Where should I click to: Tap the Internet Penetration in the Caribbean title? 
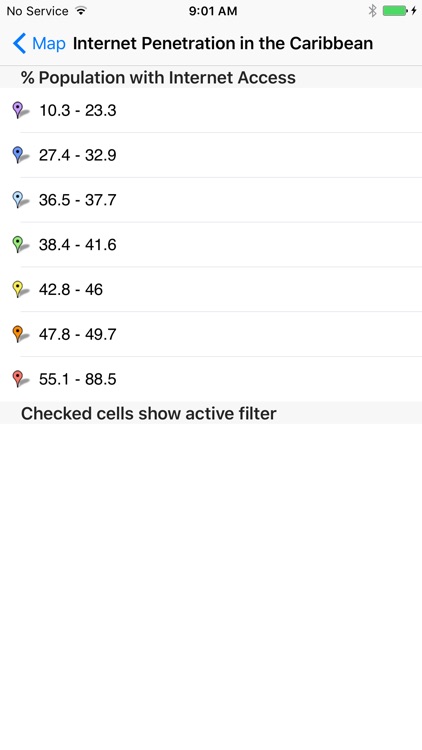(x=223, y=44)
